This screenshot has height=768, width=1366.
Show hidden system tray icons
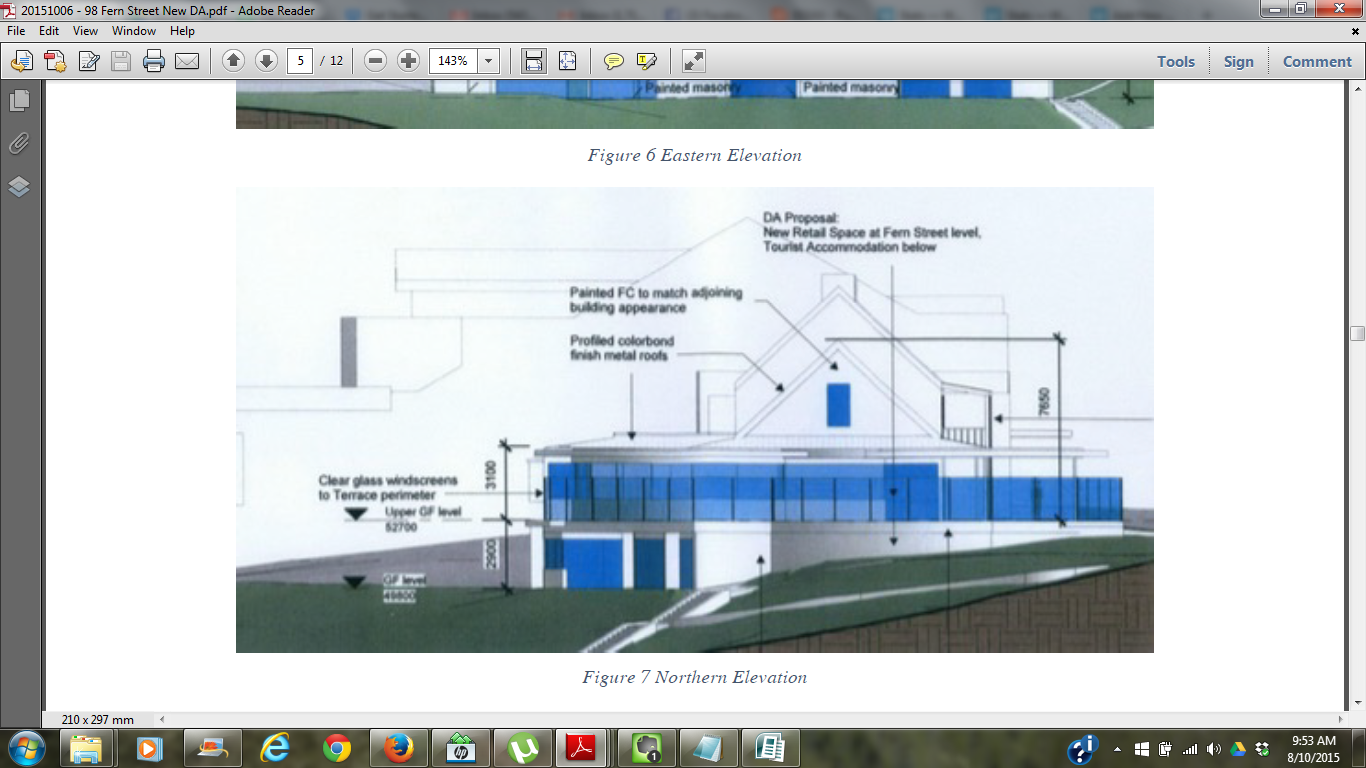[x=1117, y=749]
